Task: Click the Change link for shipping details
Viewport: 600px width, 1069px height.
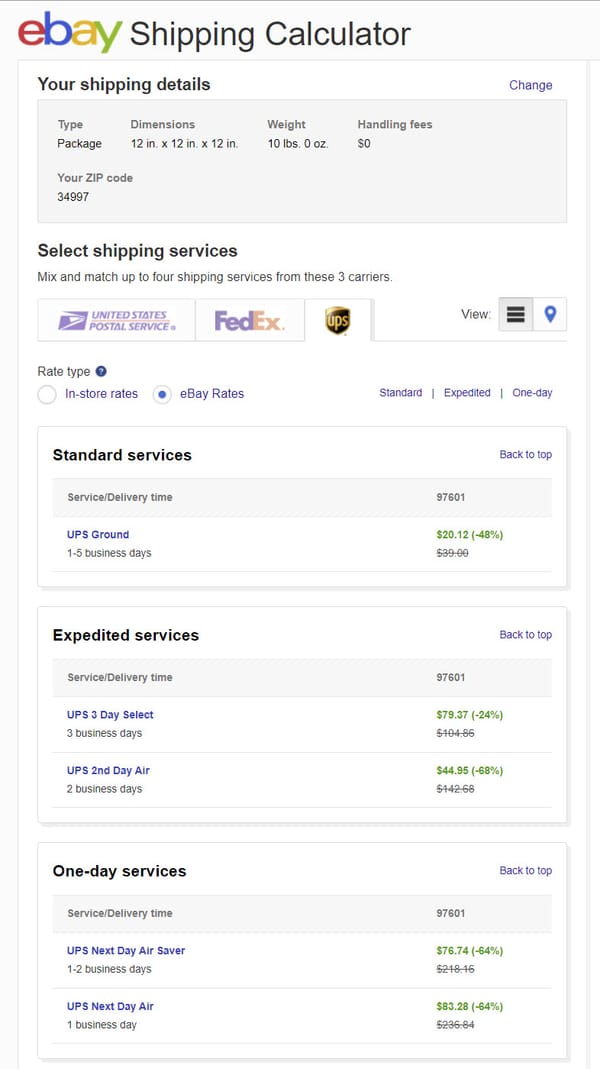Action: (x=530, y=85)
